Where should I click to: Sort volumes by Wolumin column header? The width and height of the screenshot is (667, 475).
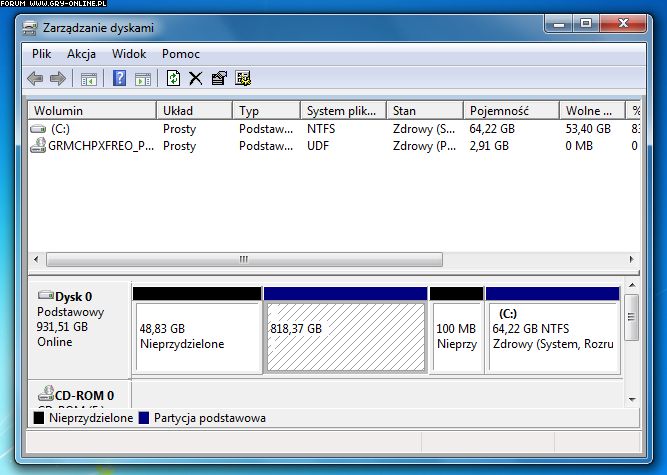[x=92, y=110]
